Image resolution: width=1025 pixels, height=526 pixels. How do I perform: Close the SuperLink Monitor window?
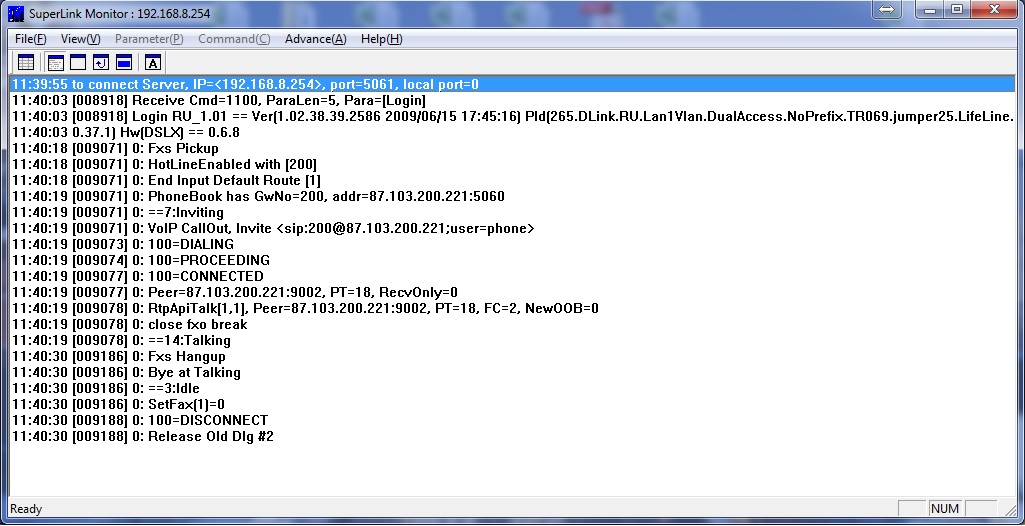click(x=994, y=9)
